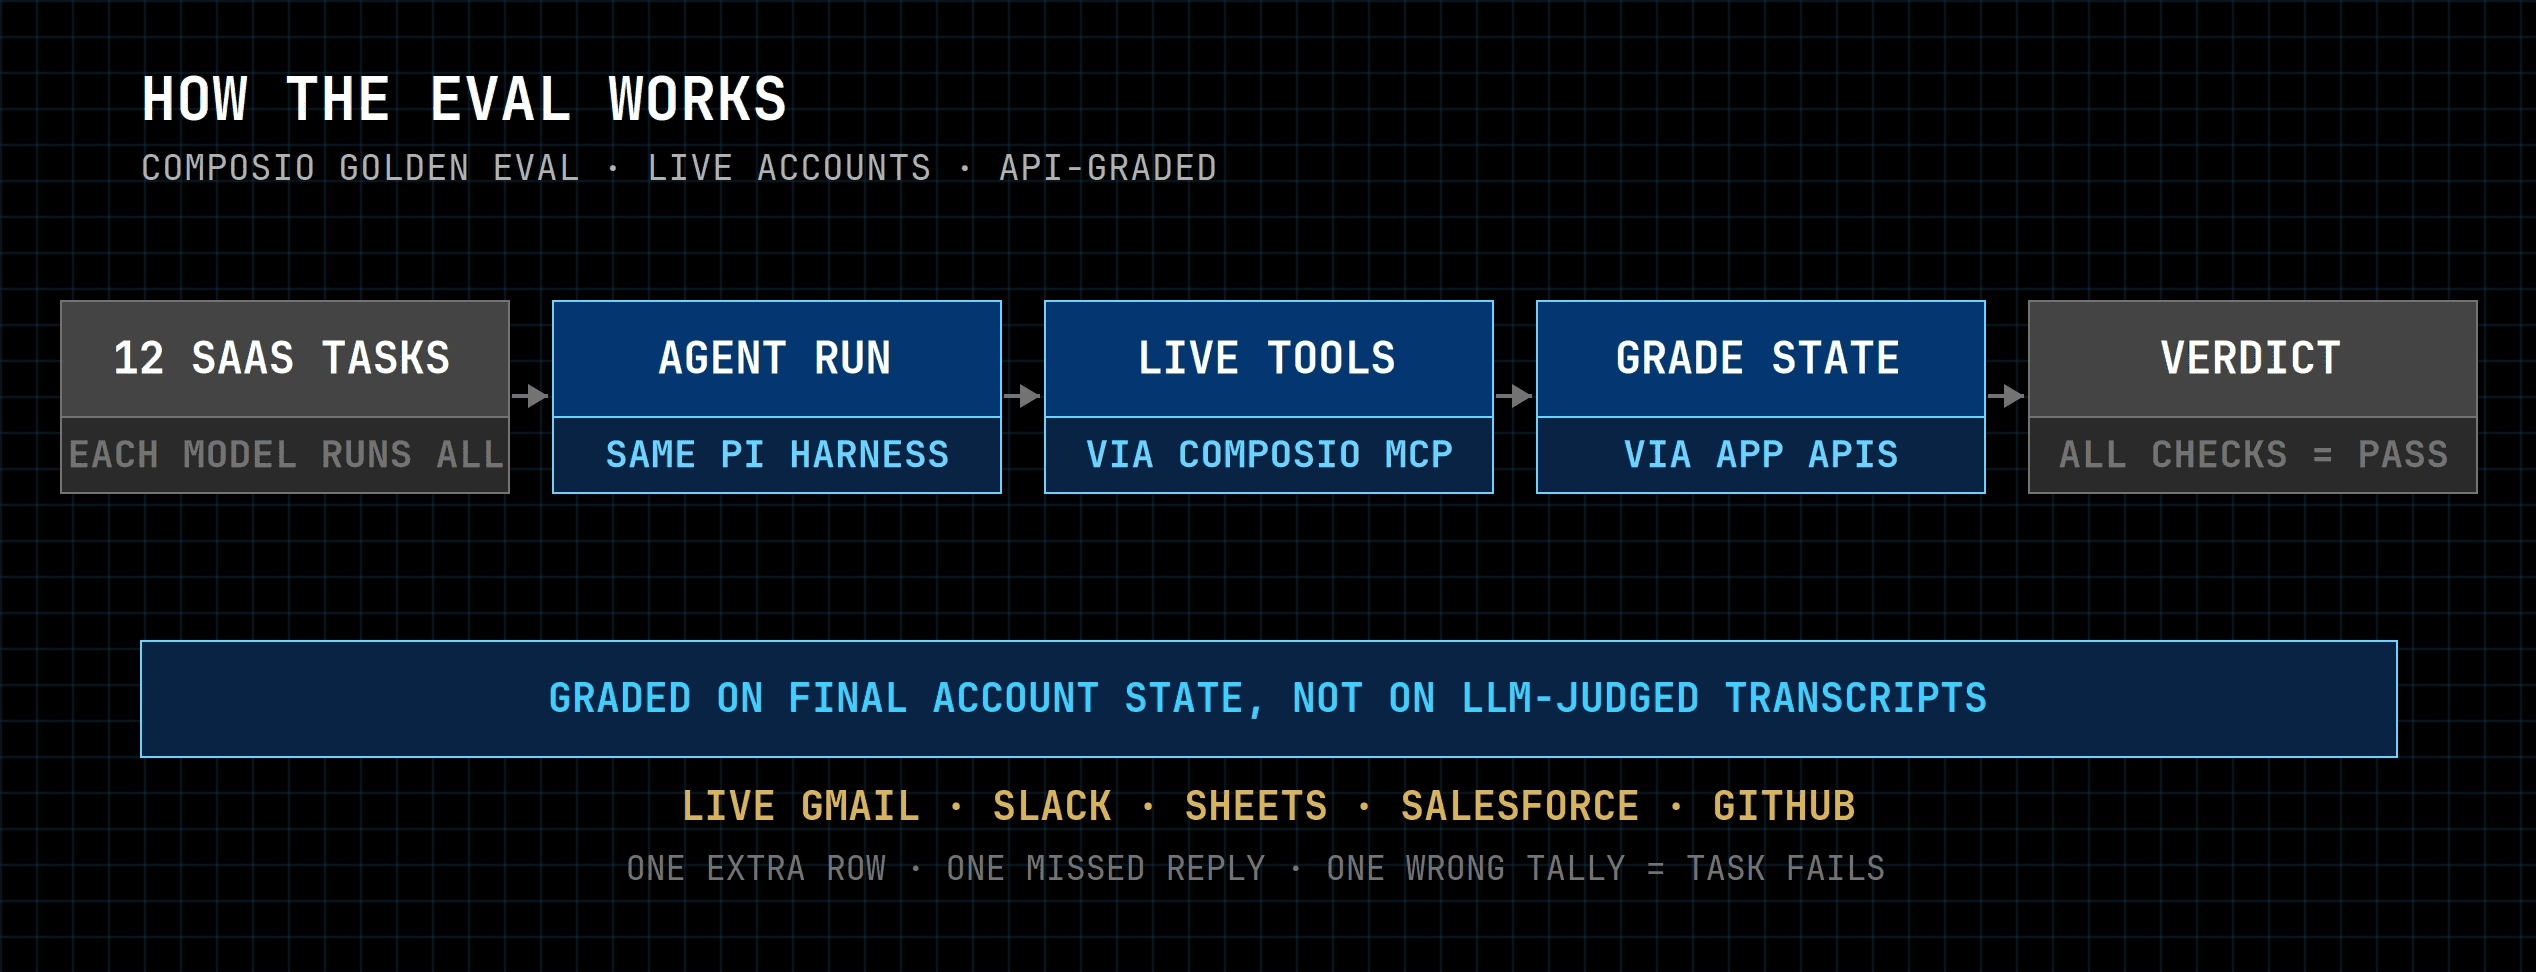The width and height of the screenshot is (2536, 972).
Task: Click 'ONE WRONG TALLY = TASK FAILS' text
Action: (1606, 868)
